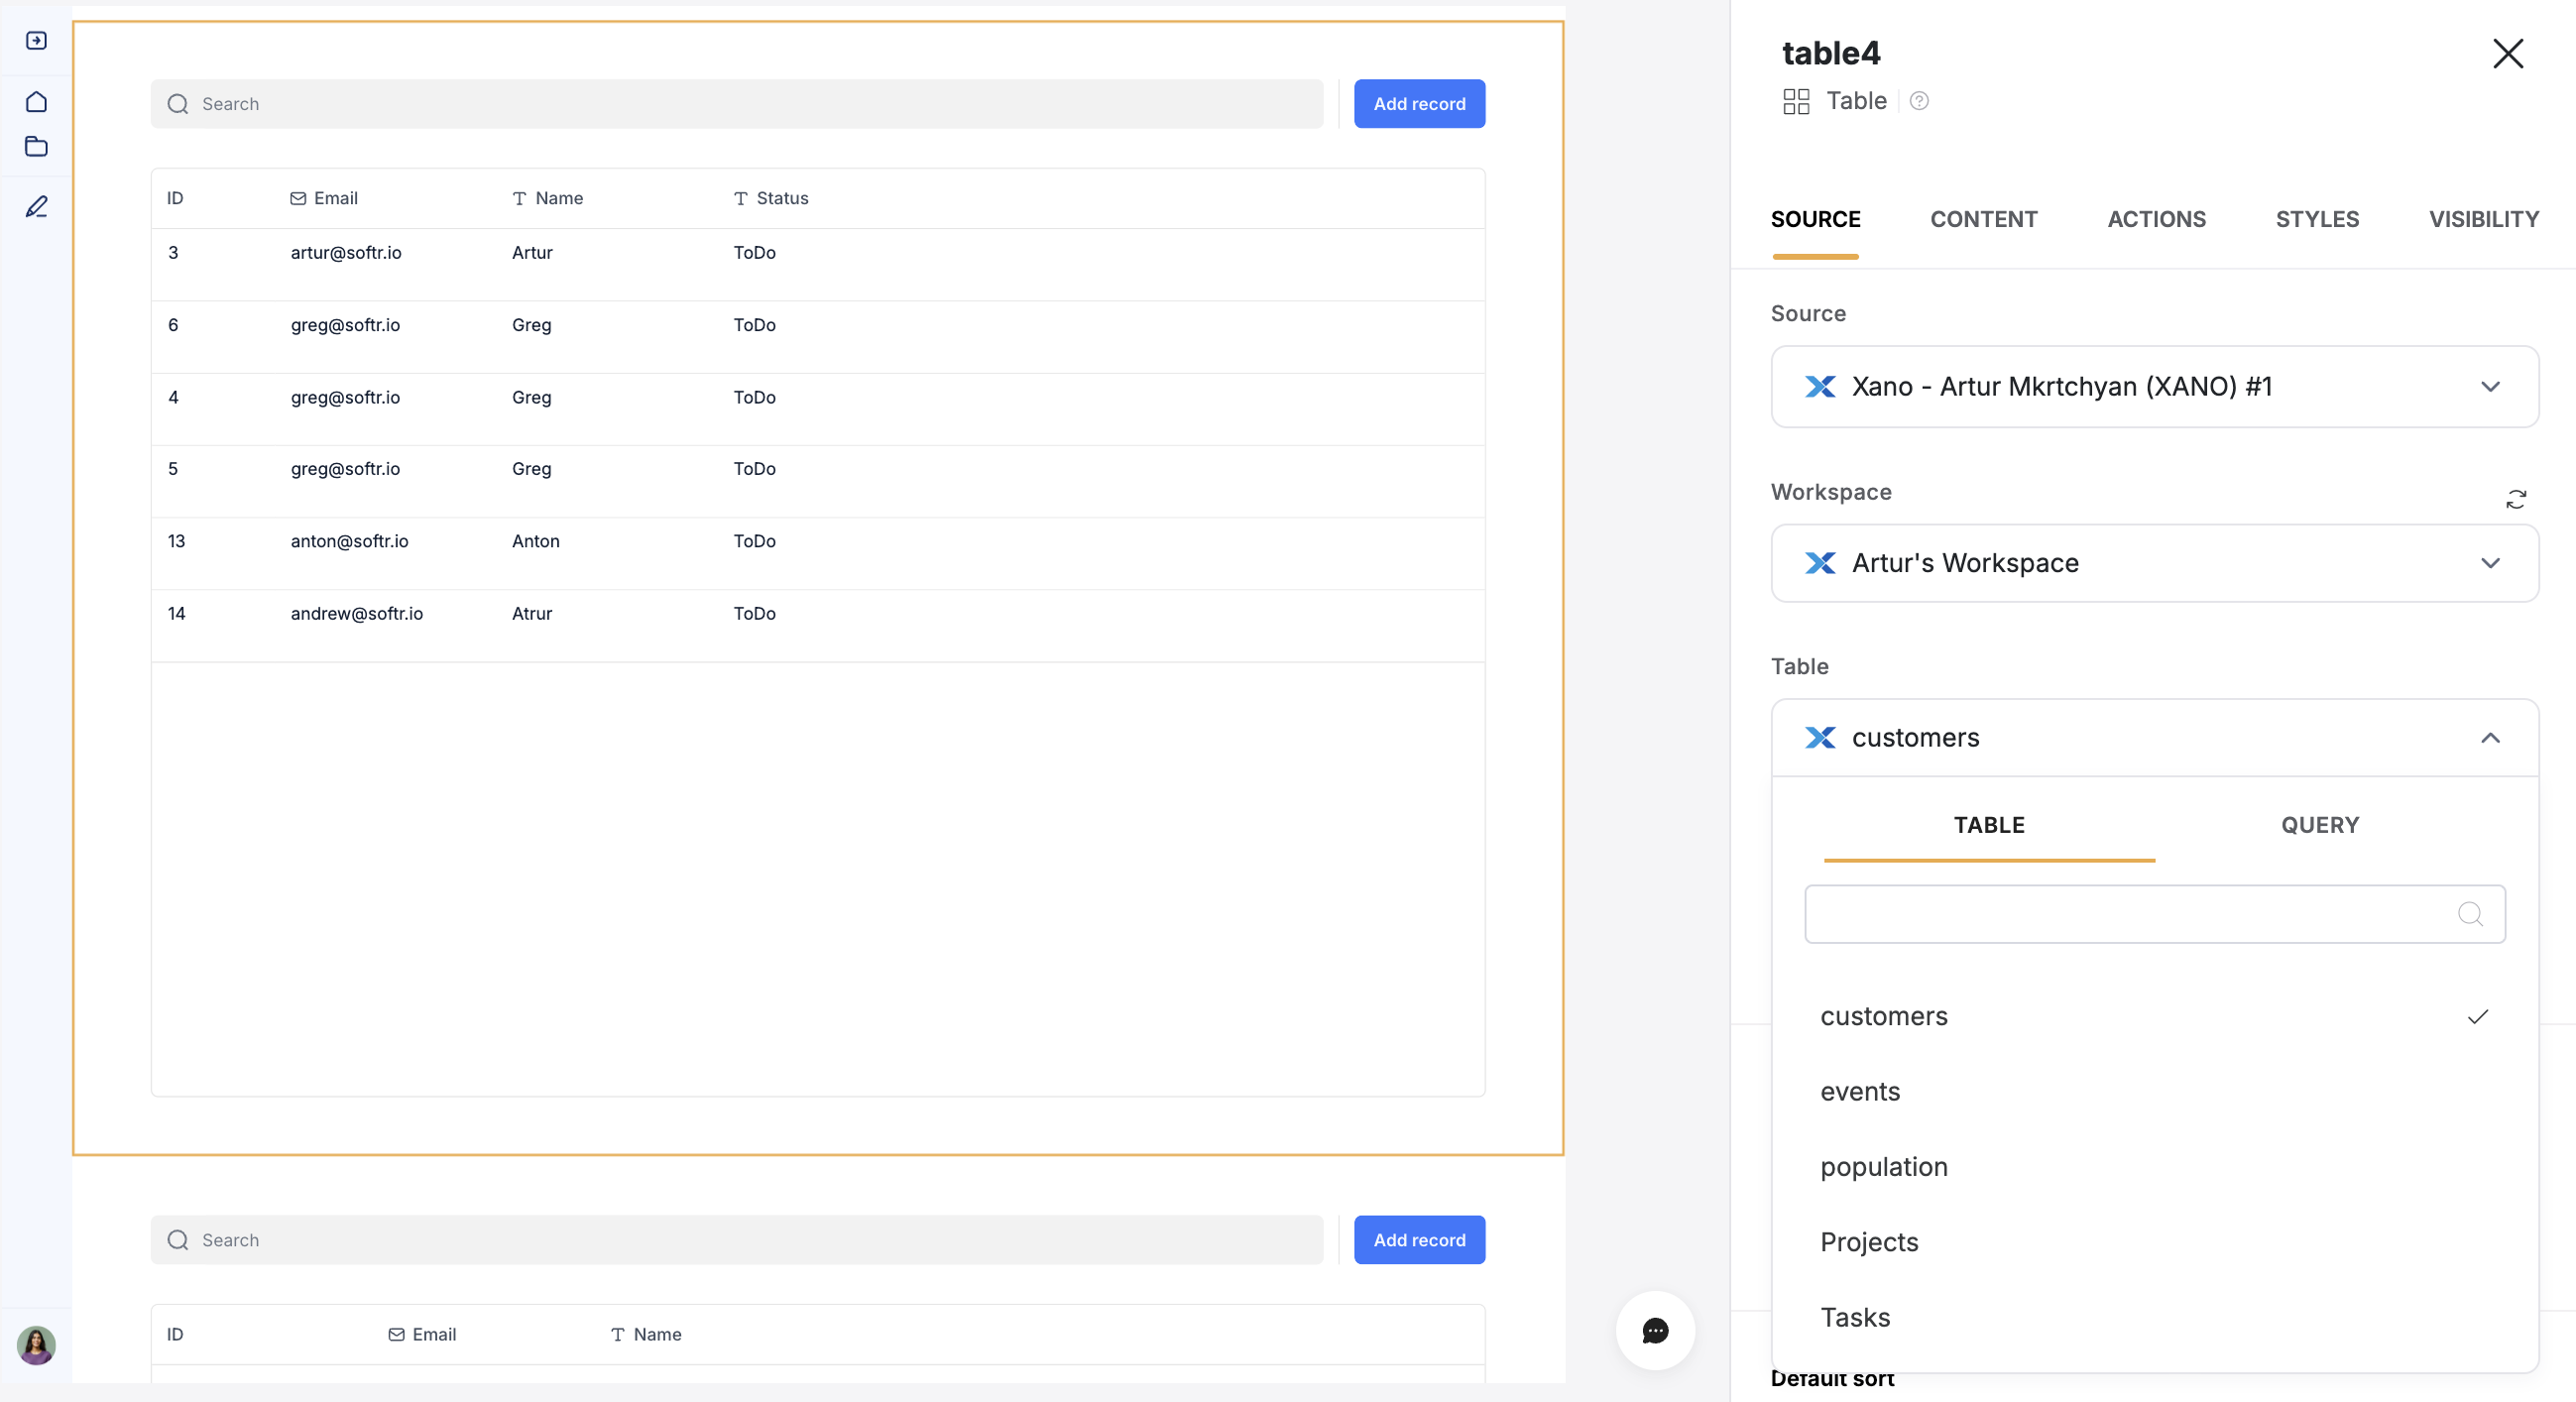
Task: Click the checkmark next to customers
Action: pyautogui.click(x=2478, y=1017)
